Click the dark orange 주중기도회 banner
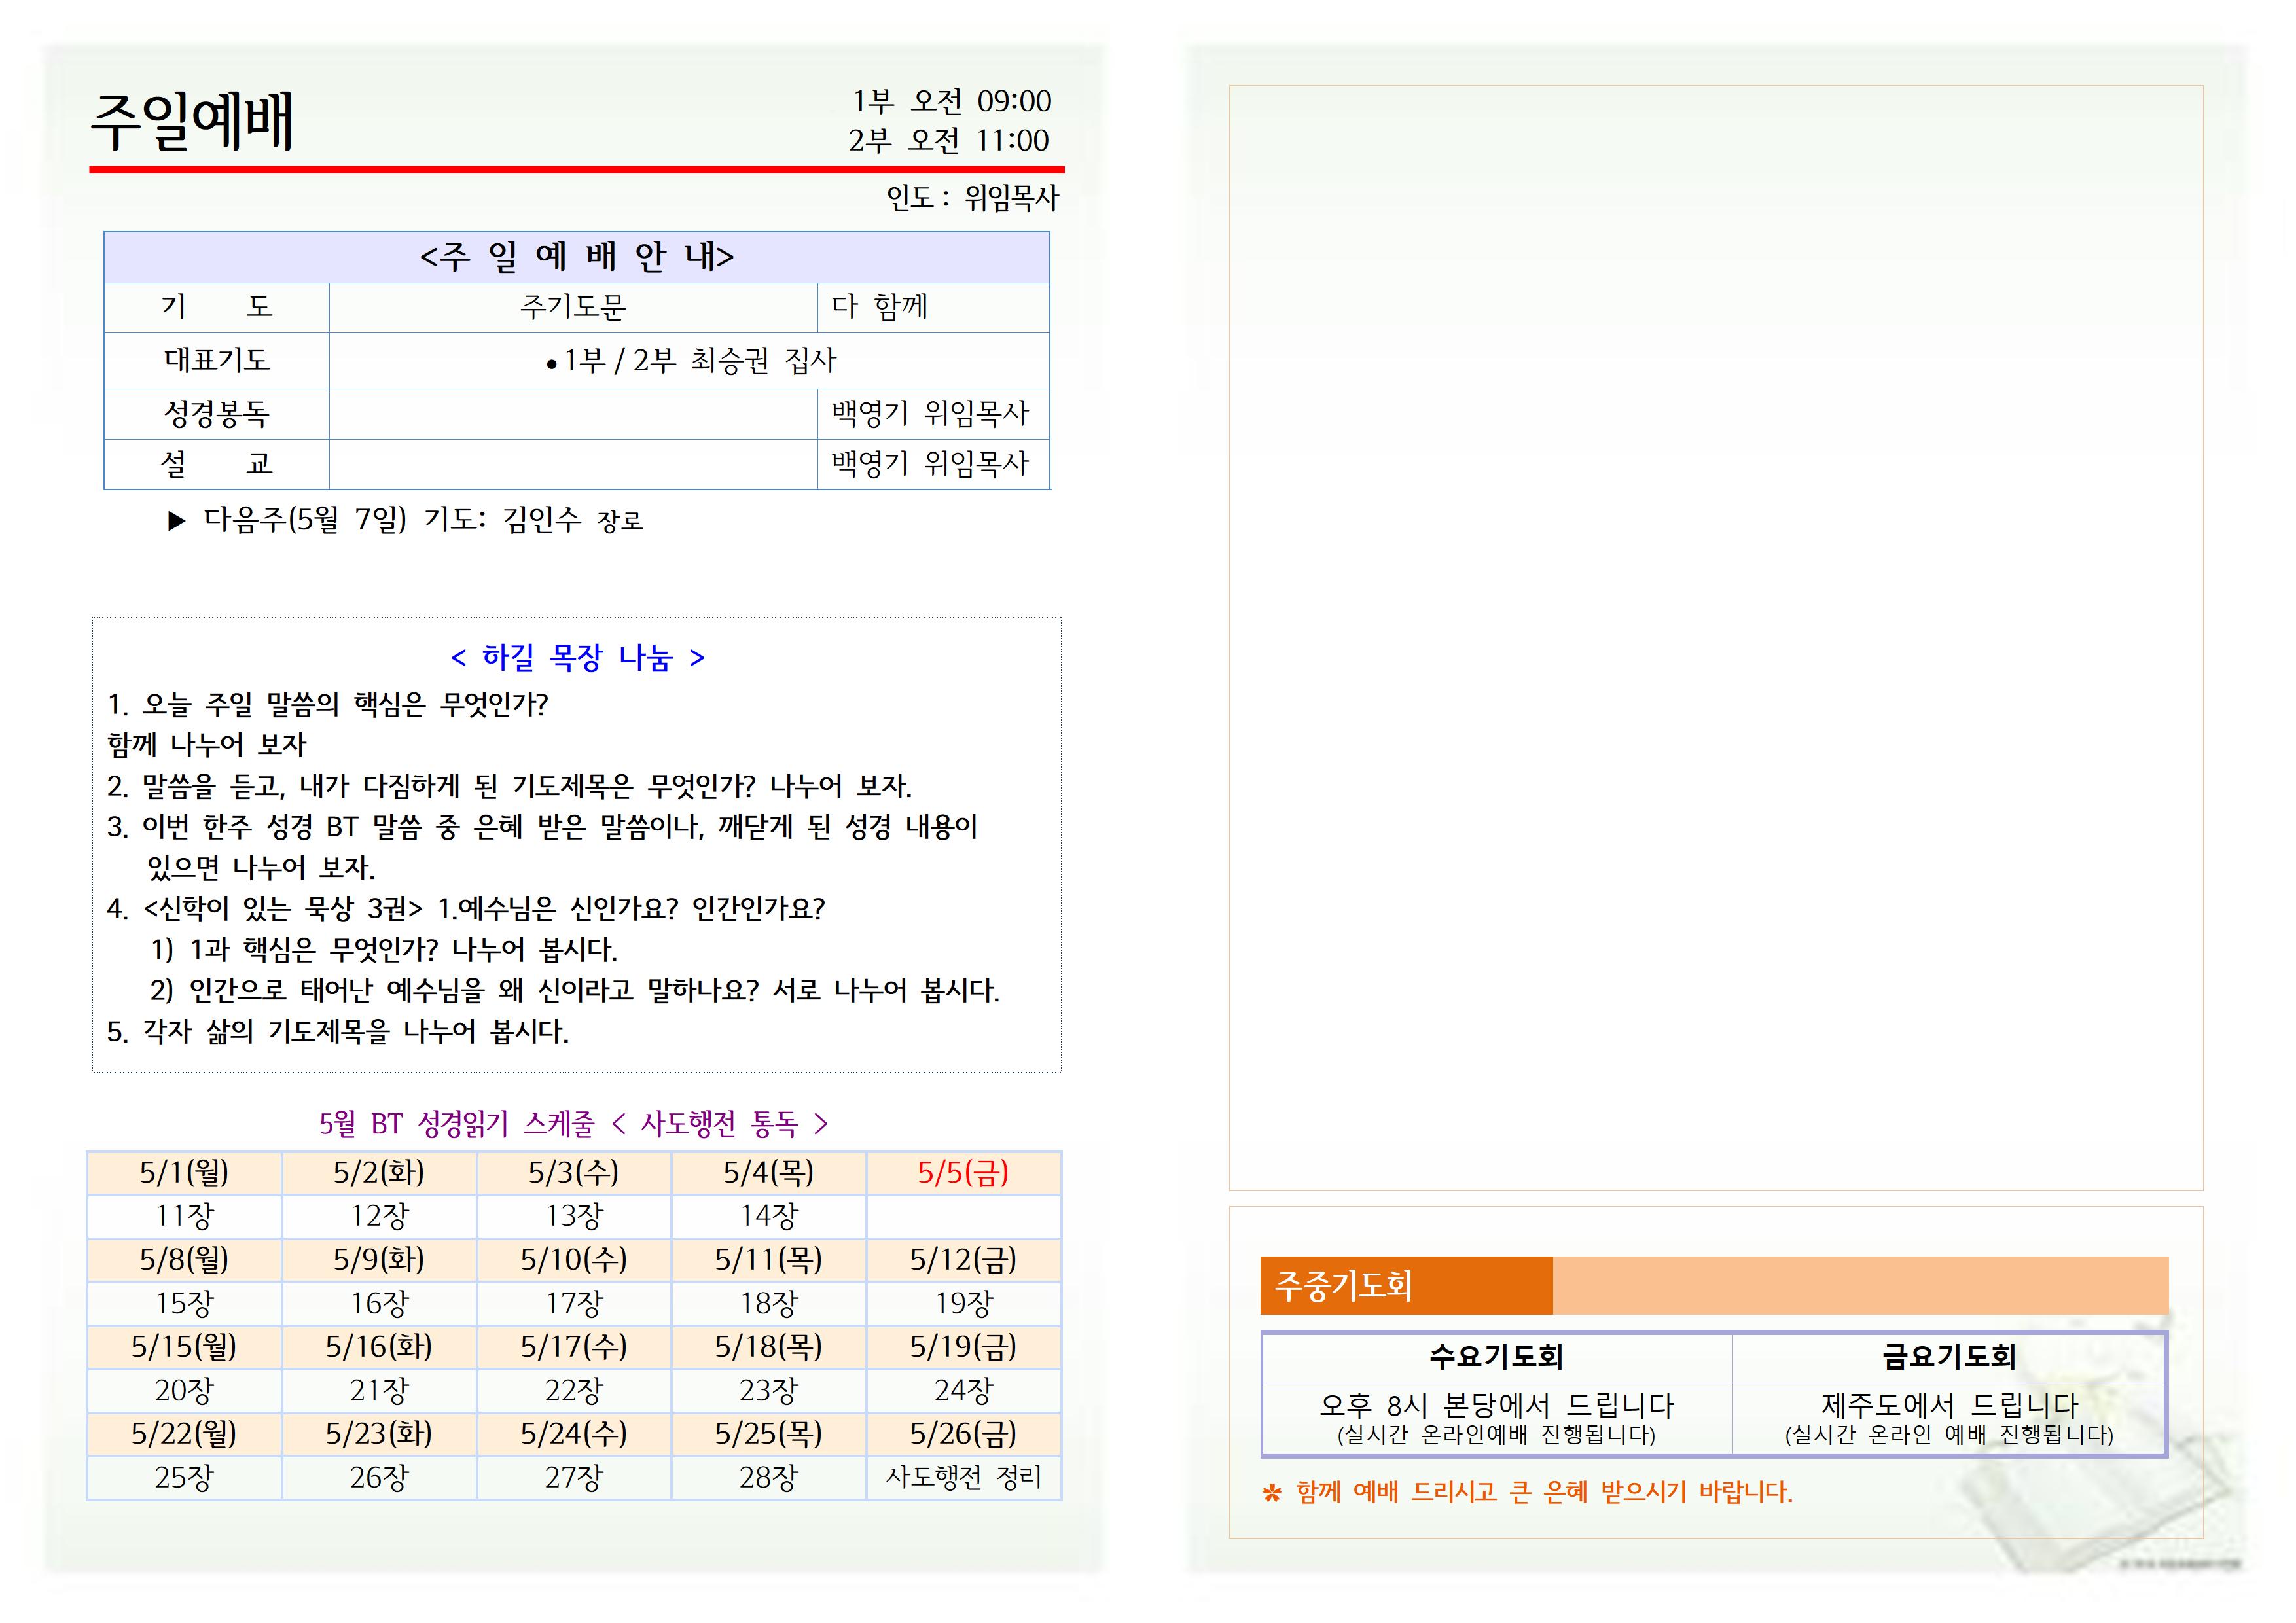The height and width of the screenshot is (1623, 2296). [1405, 1285]
